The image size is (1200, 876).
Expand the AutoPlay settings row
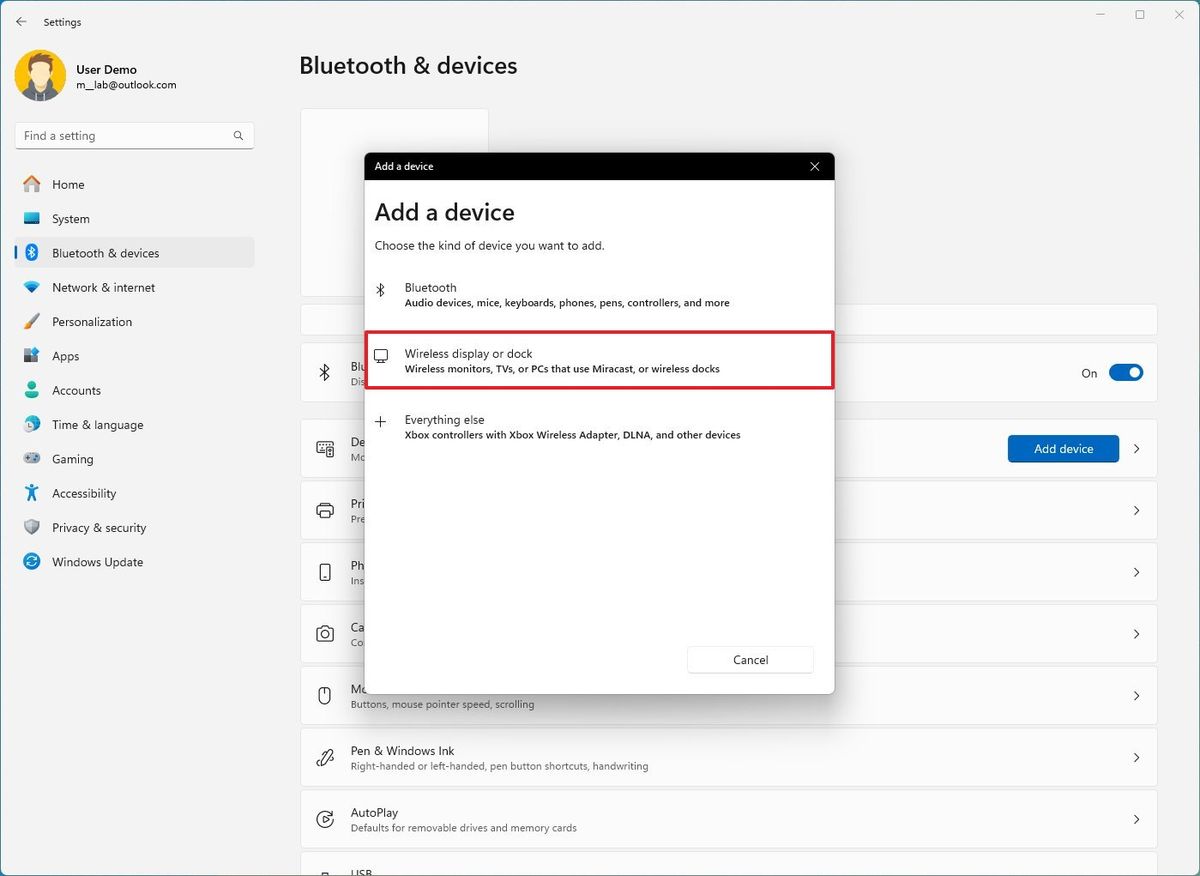click(x=730, y=818)
